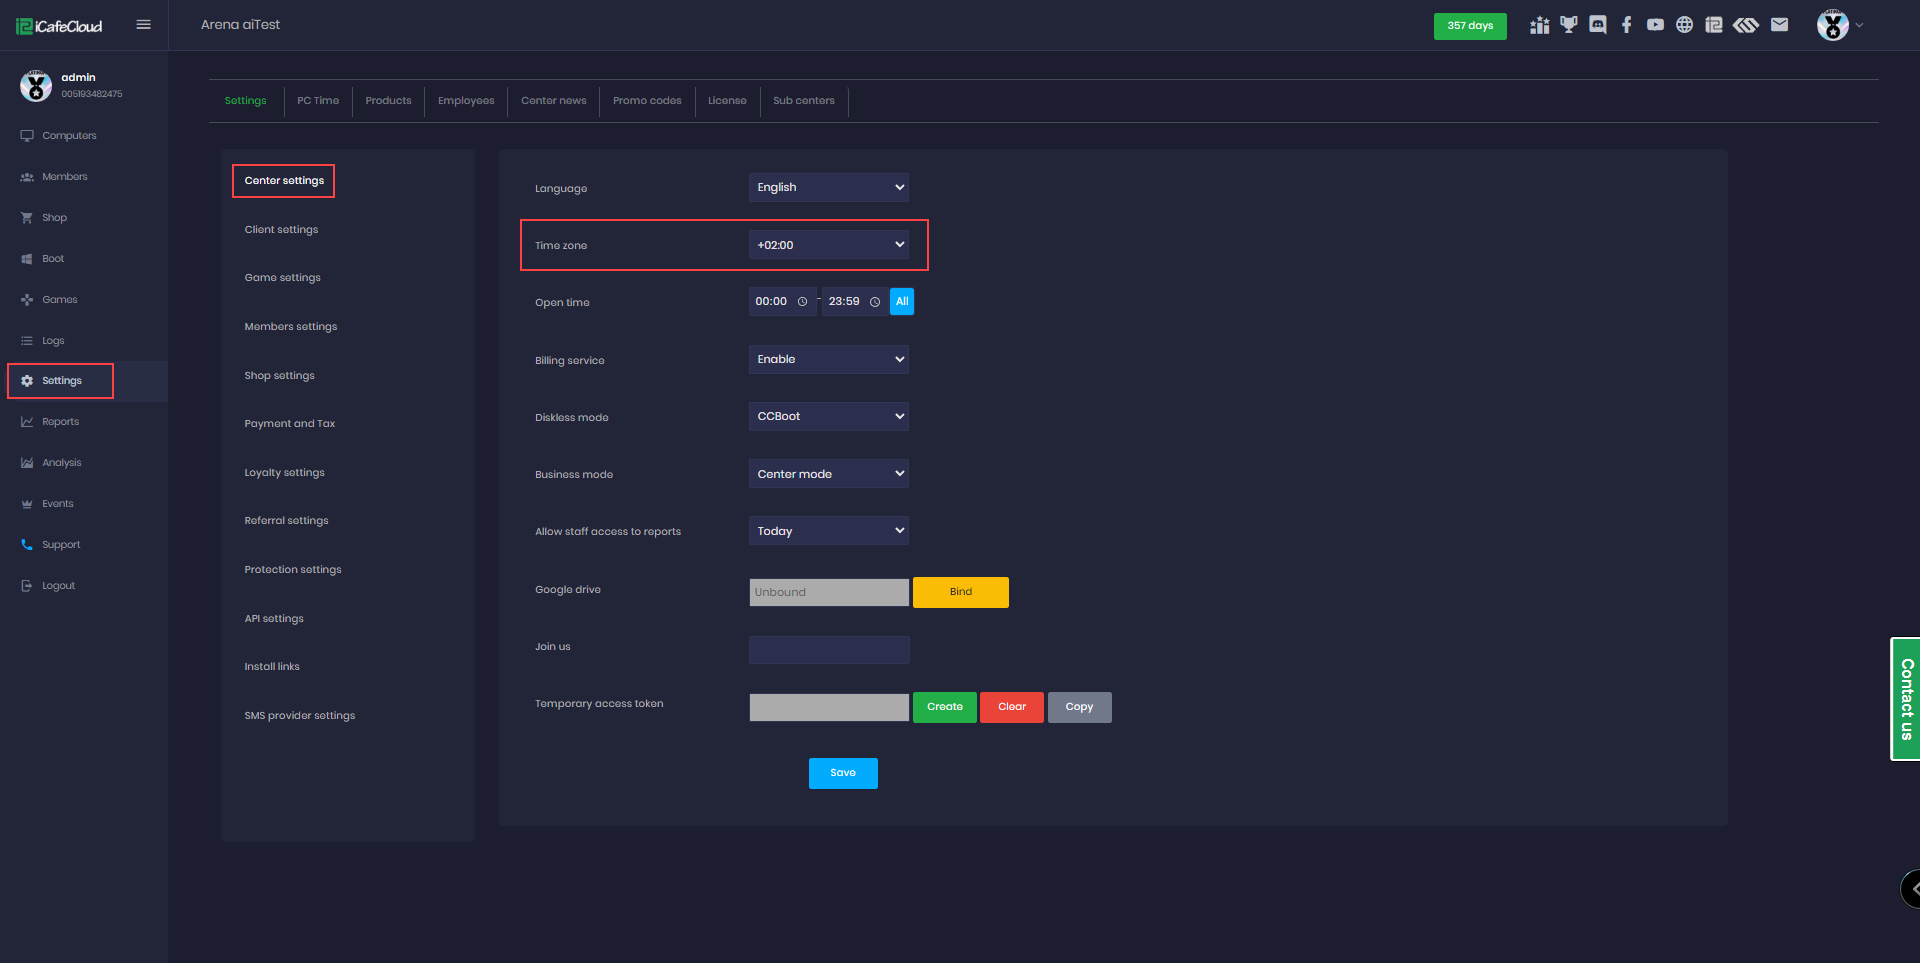Click the Reports icon in the sidebar
This screenshot has width=1920, height=963.
point(27,421)
